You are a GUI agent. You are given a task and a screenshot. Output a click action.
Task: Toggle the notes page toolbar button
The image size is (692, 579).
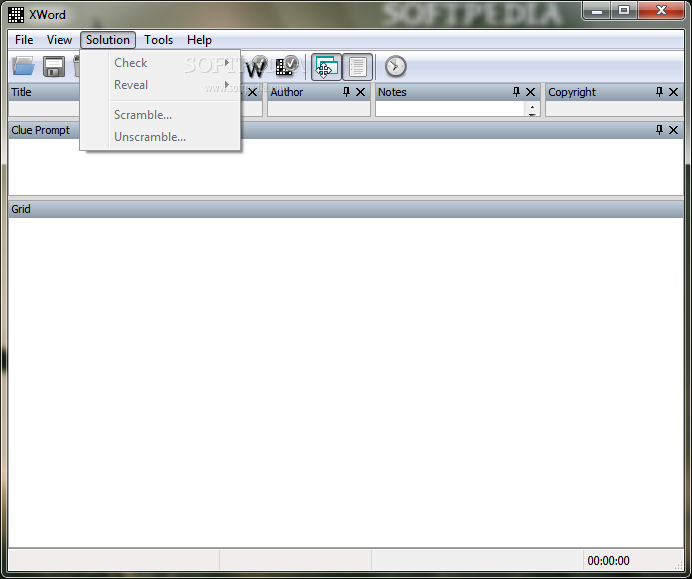(357, 67)
